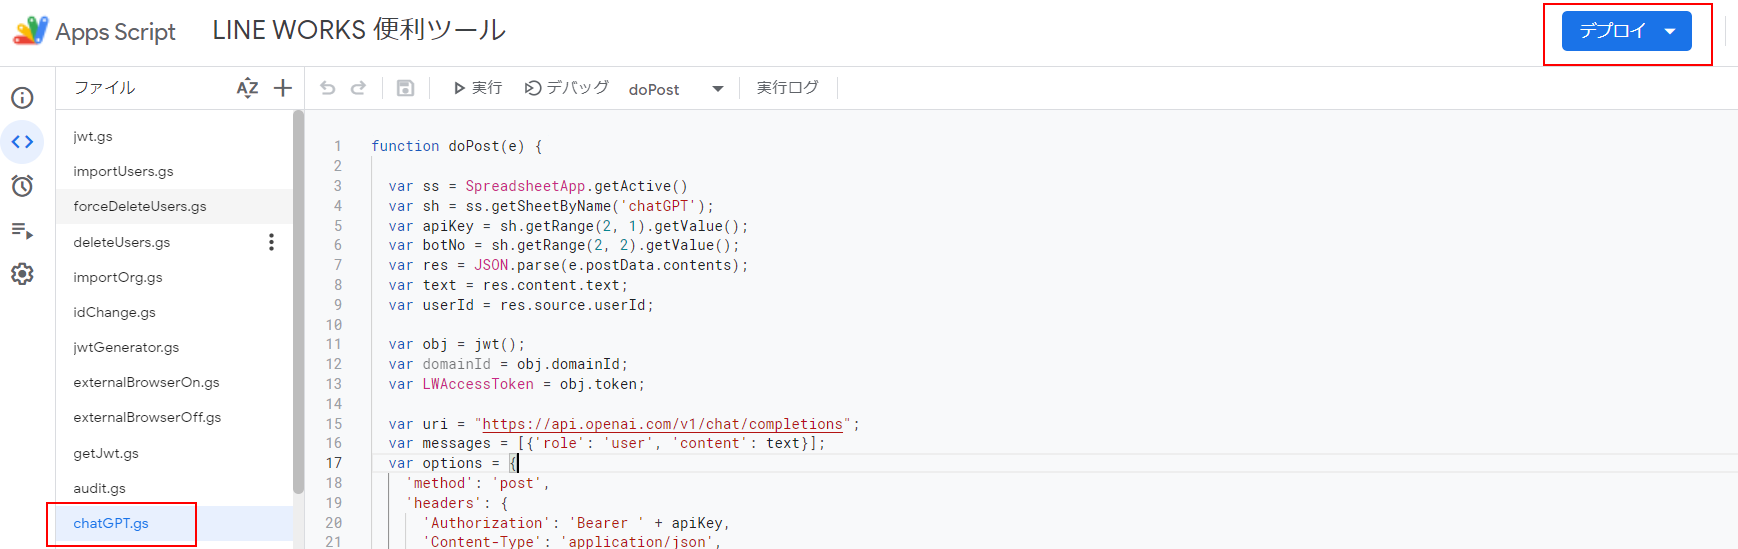Open the Editor code icon in sidebar
Viewport: 1738px width, 549px height.
pyautogui.click(x=22, y=142)
